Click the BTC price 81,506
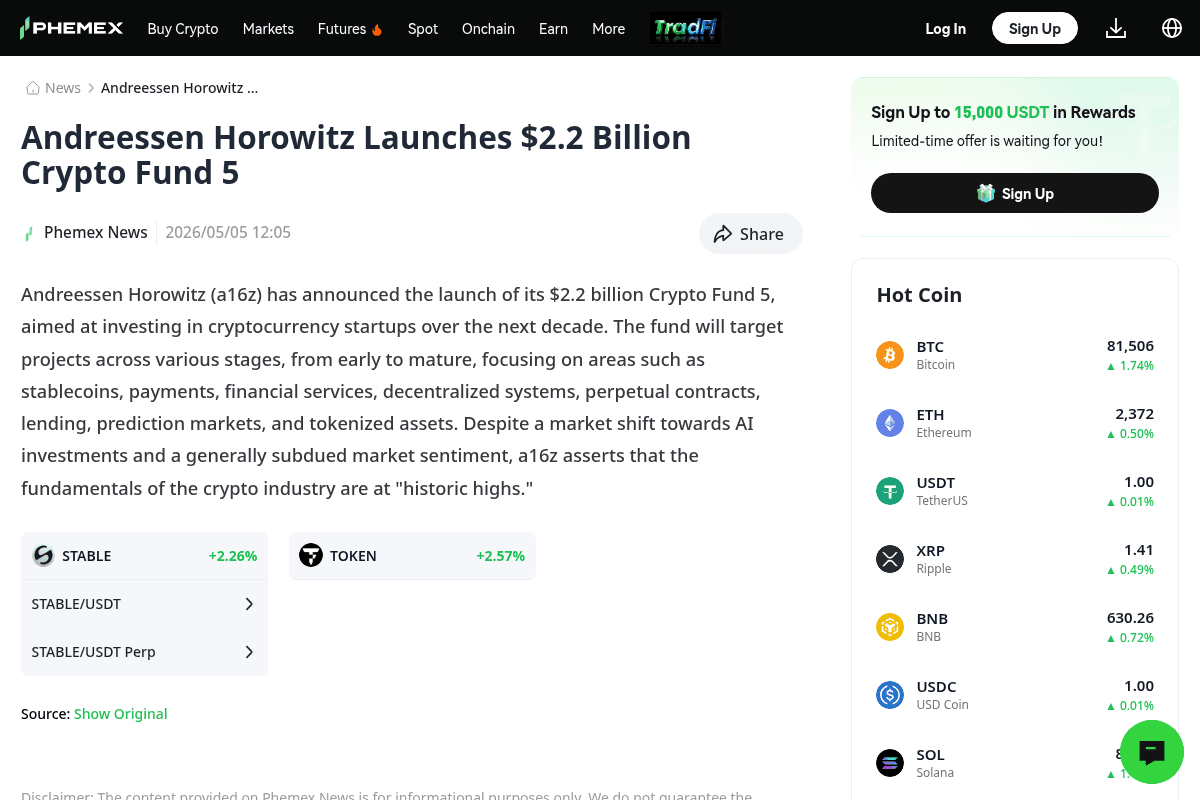The height and width of the screenshot is (800, 1200). 1130,346
